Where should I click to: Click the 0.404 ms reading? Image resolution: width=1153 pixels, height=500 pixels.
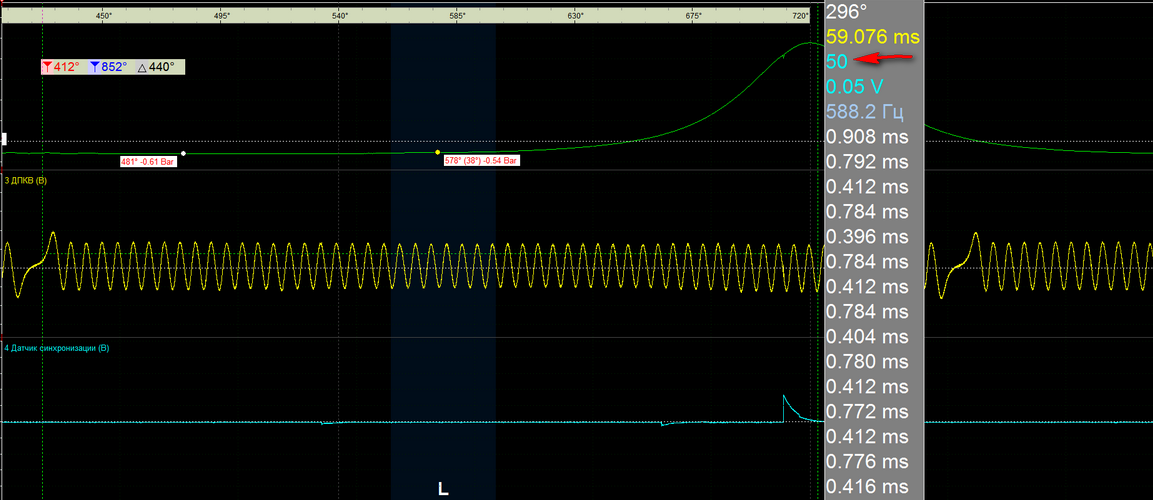click(x=867, y=337)
